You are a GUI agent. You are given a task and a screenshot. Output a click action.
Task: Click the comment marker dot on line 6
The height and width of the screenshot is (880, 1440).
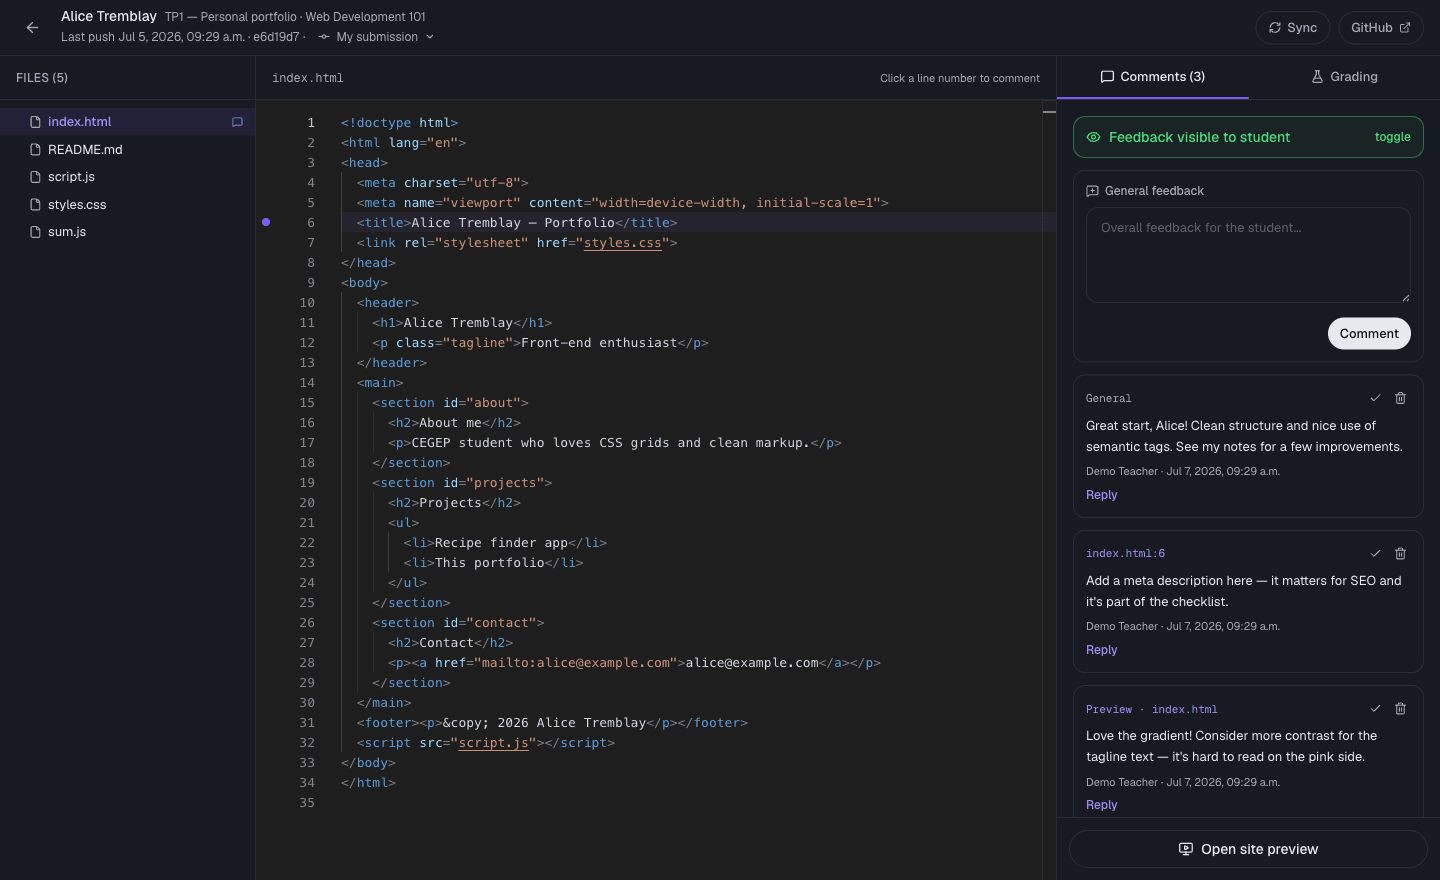coord(266,222)
